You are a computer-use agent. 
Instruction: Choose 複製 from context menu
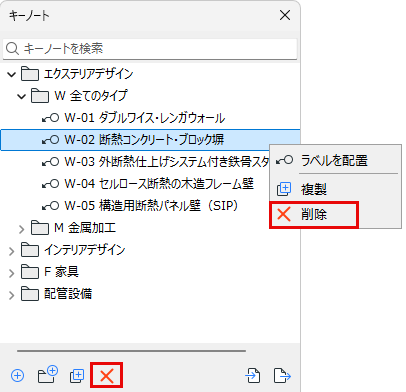click(x=335, y=189)
